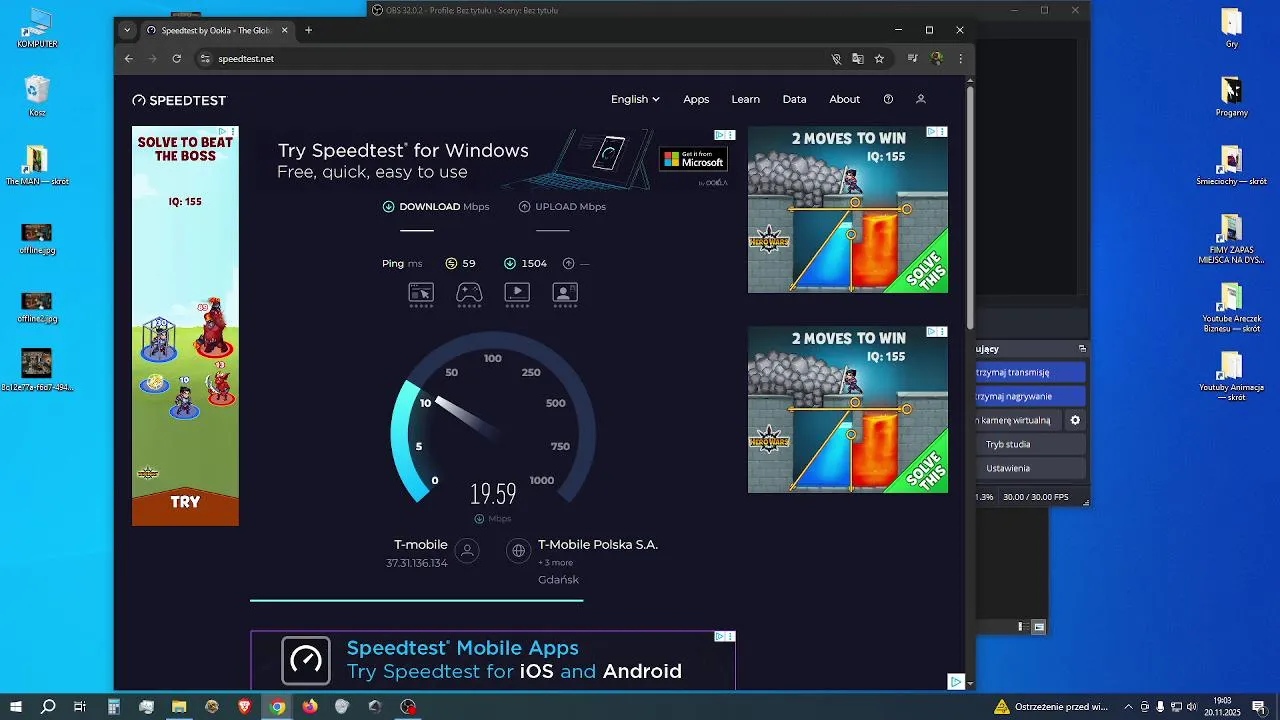1280x720 pixels.
Task: Click the web browsing rating icon
Action: [421, 292]
